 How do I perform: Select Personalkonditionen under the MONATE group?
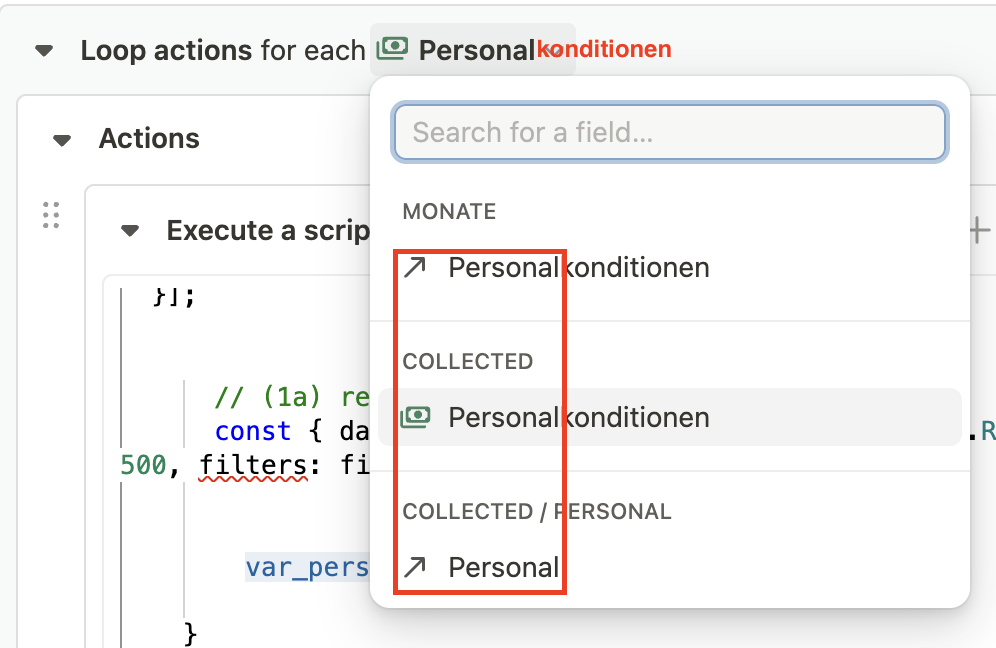pyautogui.click(x=579, y=268)
